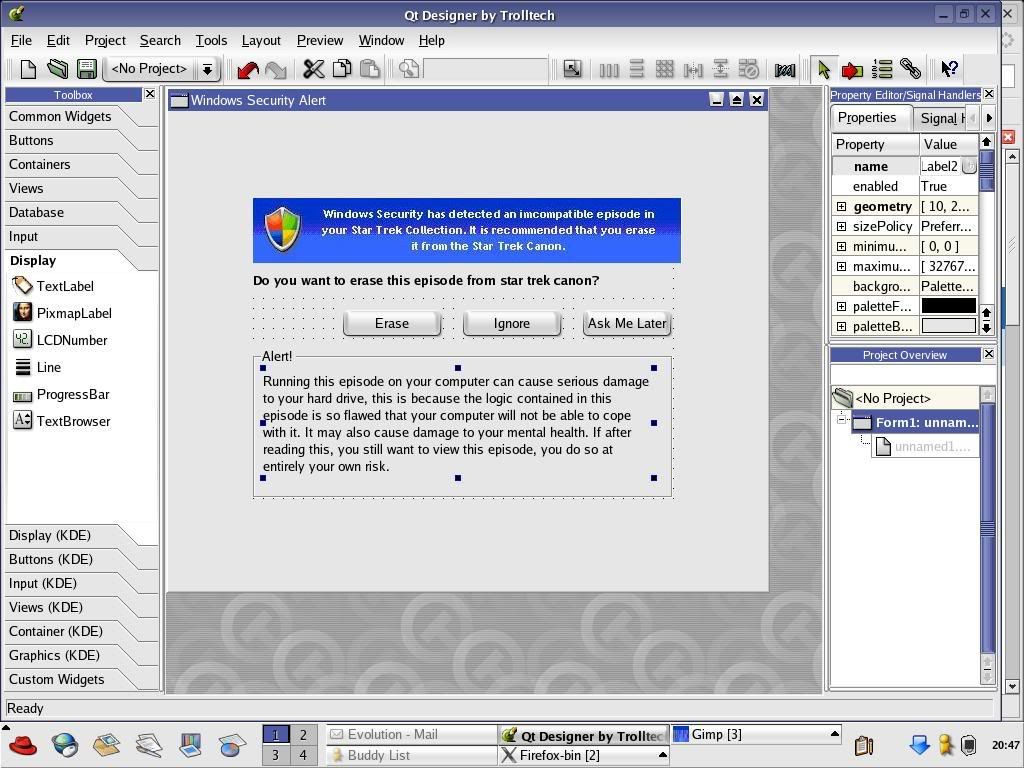Open the Edit menu
This screenshot has height=768, width=1024.
(x=58, y=40)
